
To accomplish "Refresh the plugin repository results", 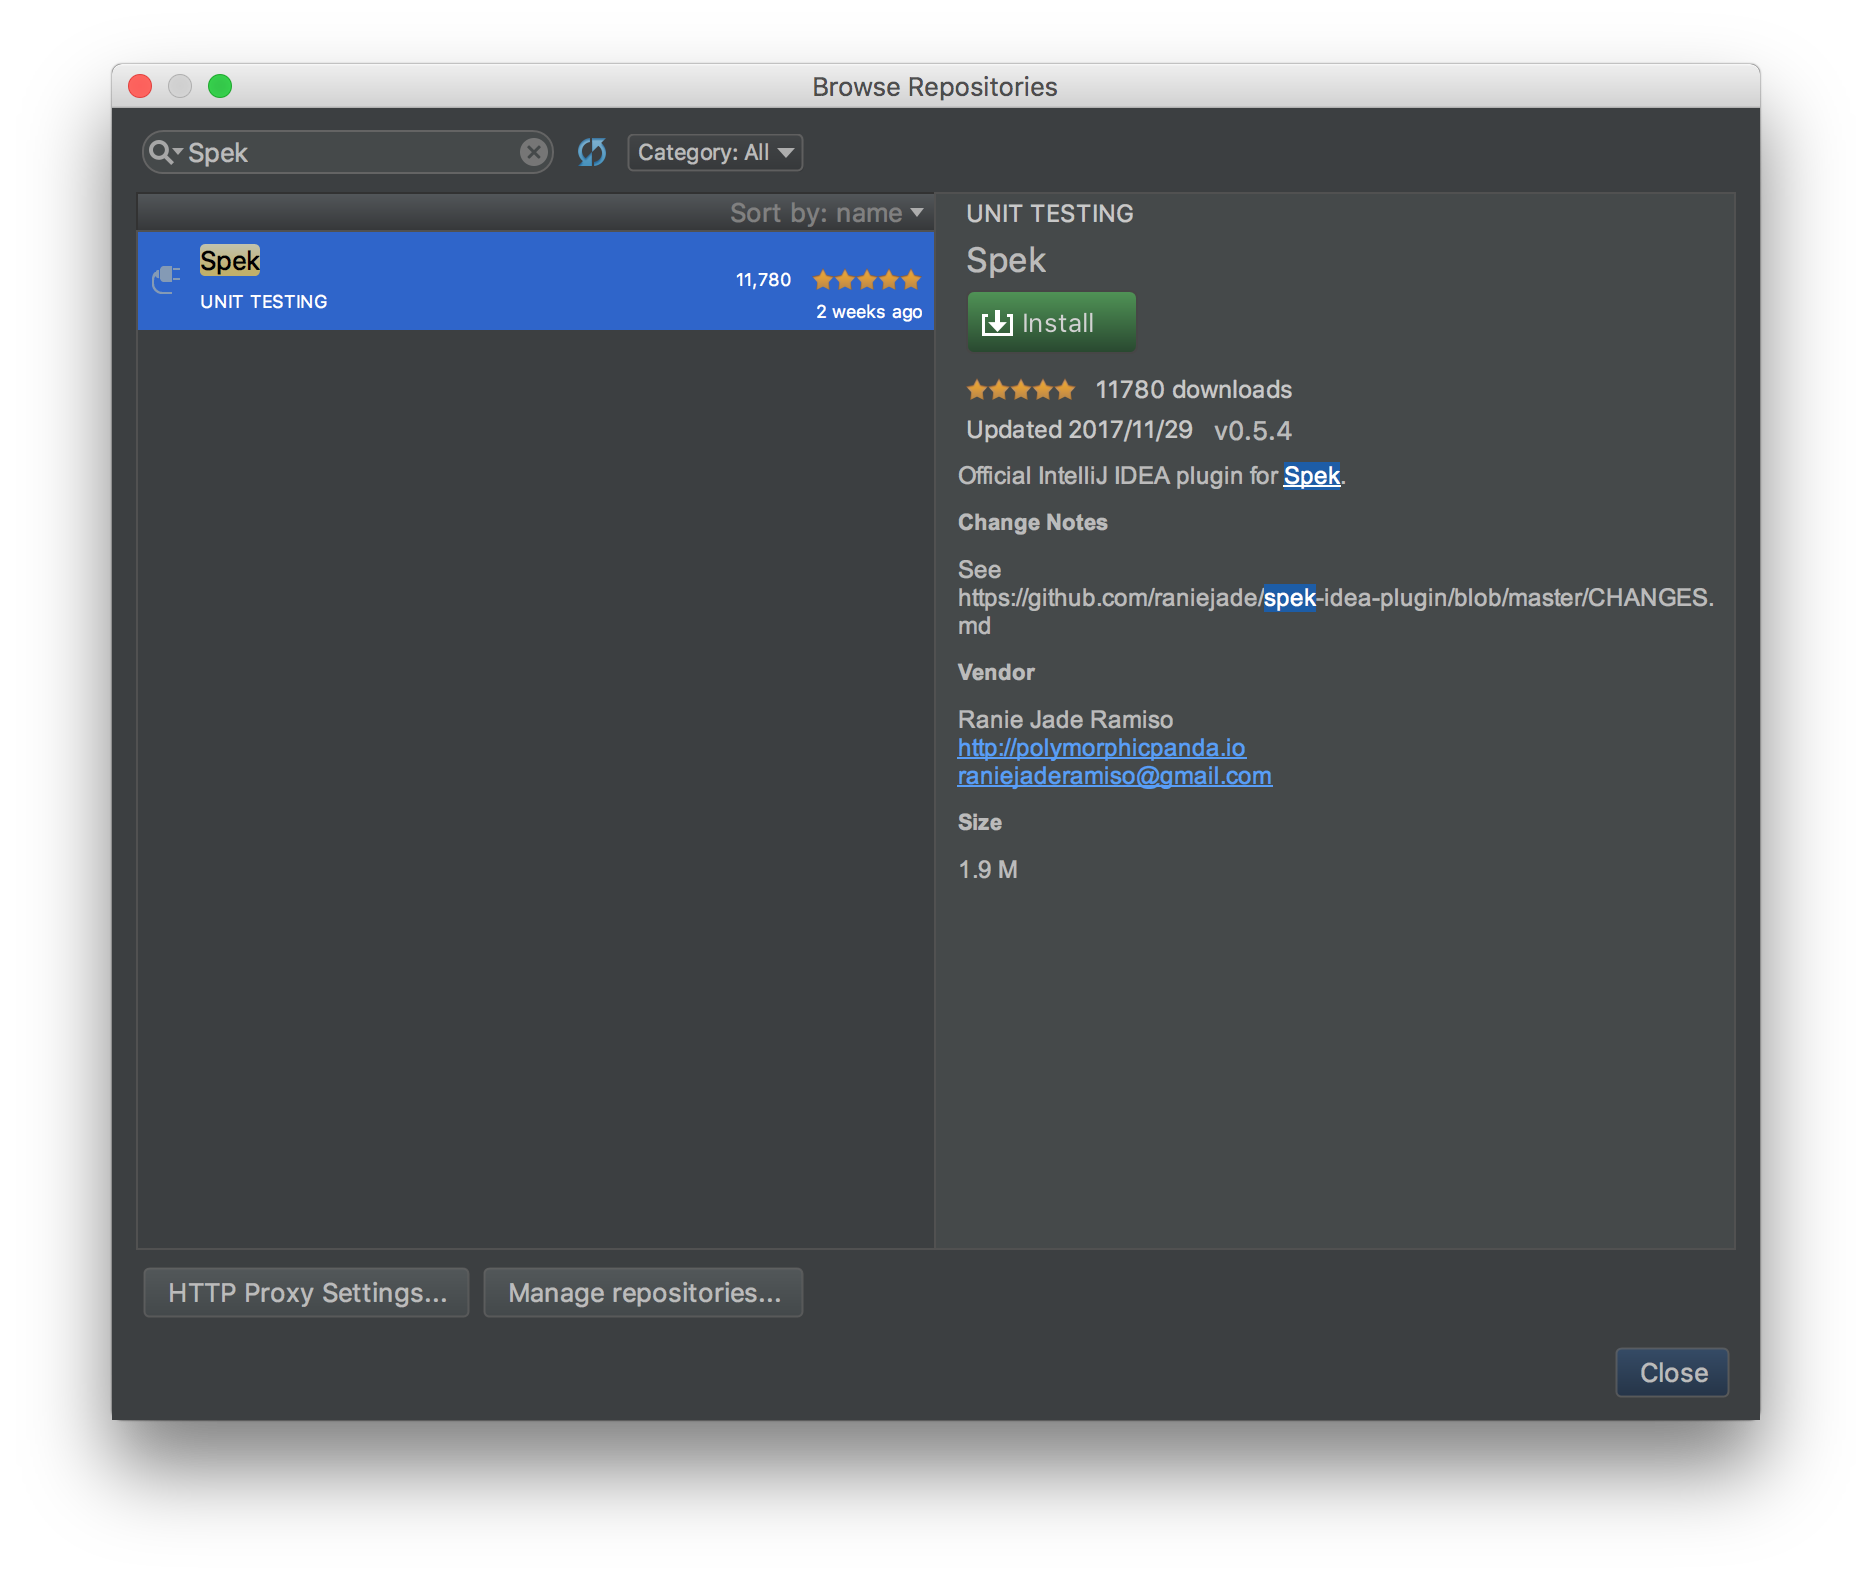I will click(x=591, y=152).
